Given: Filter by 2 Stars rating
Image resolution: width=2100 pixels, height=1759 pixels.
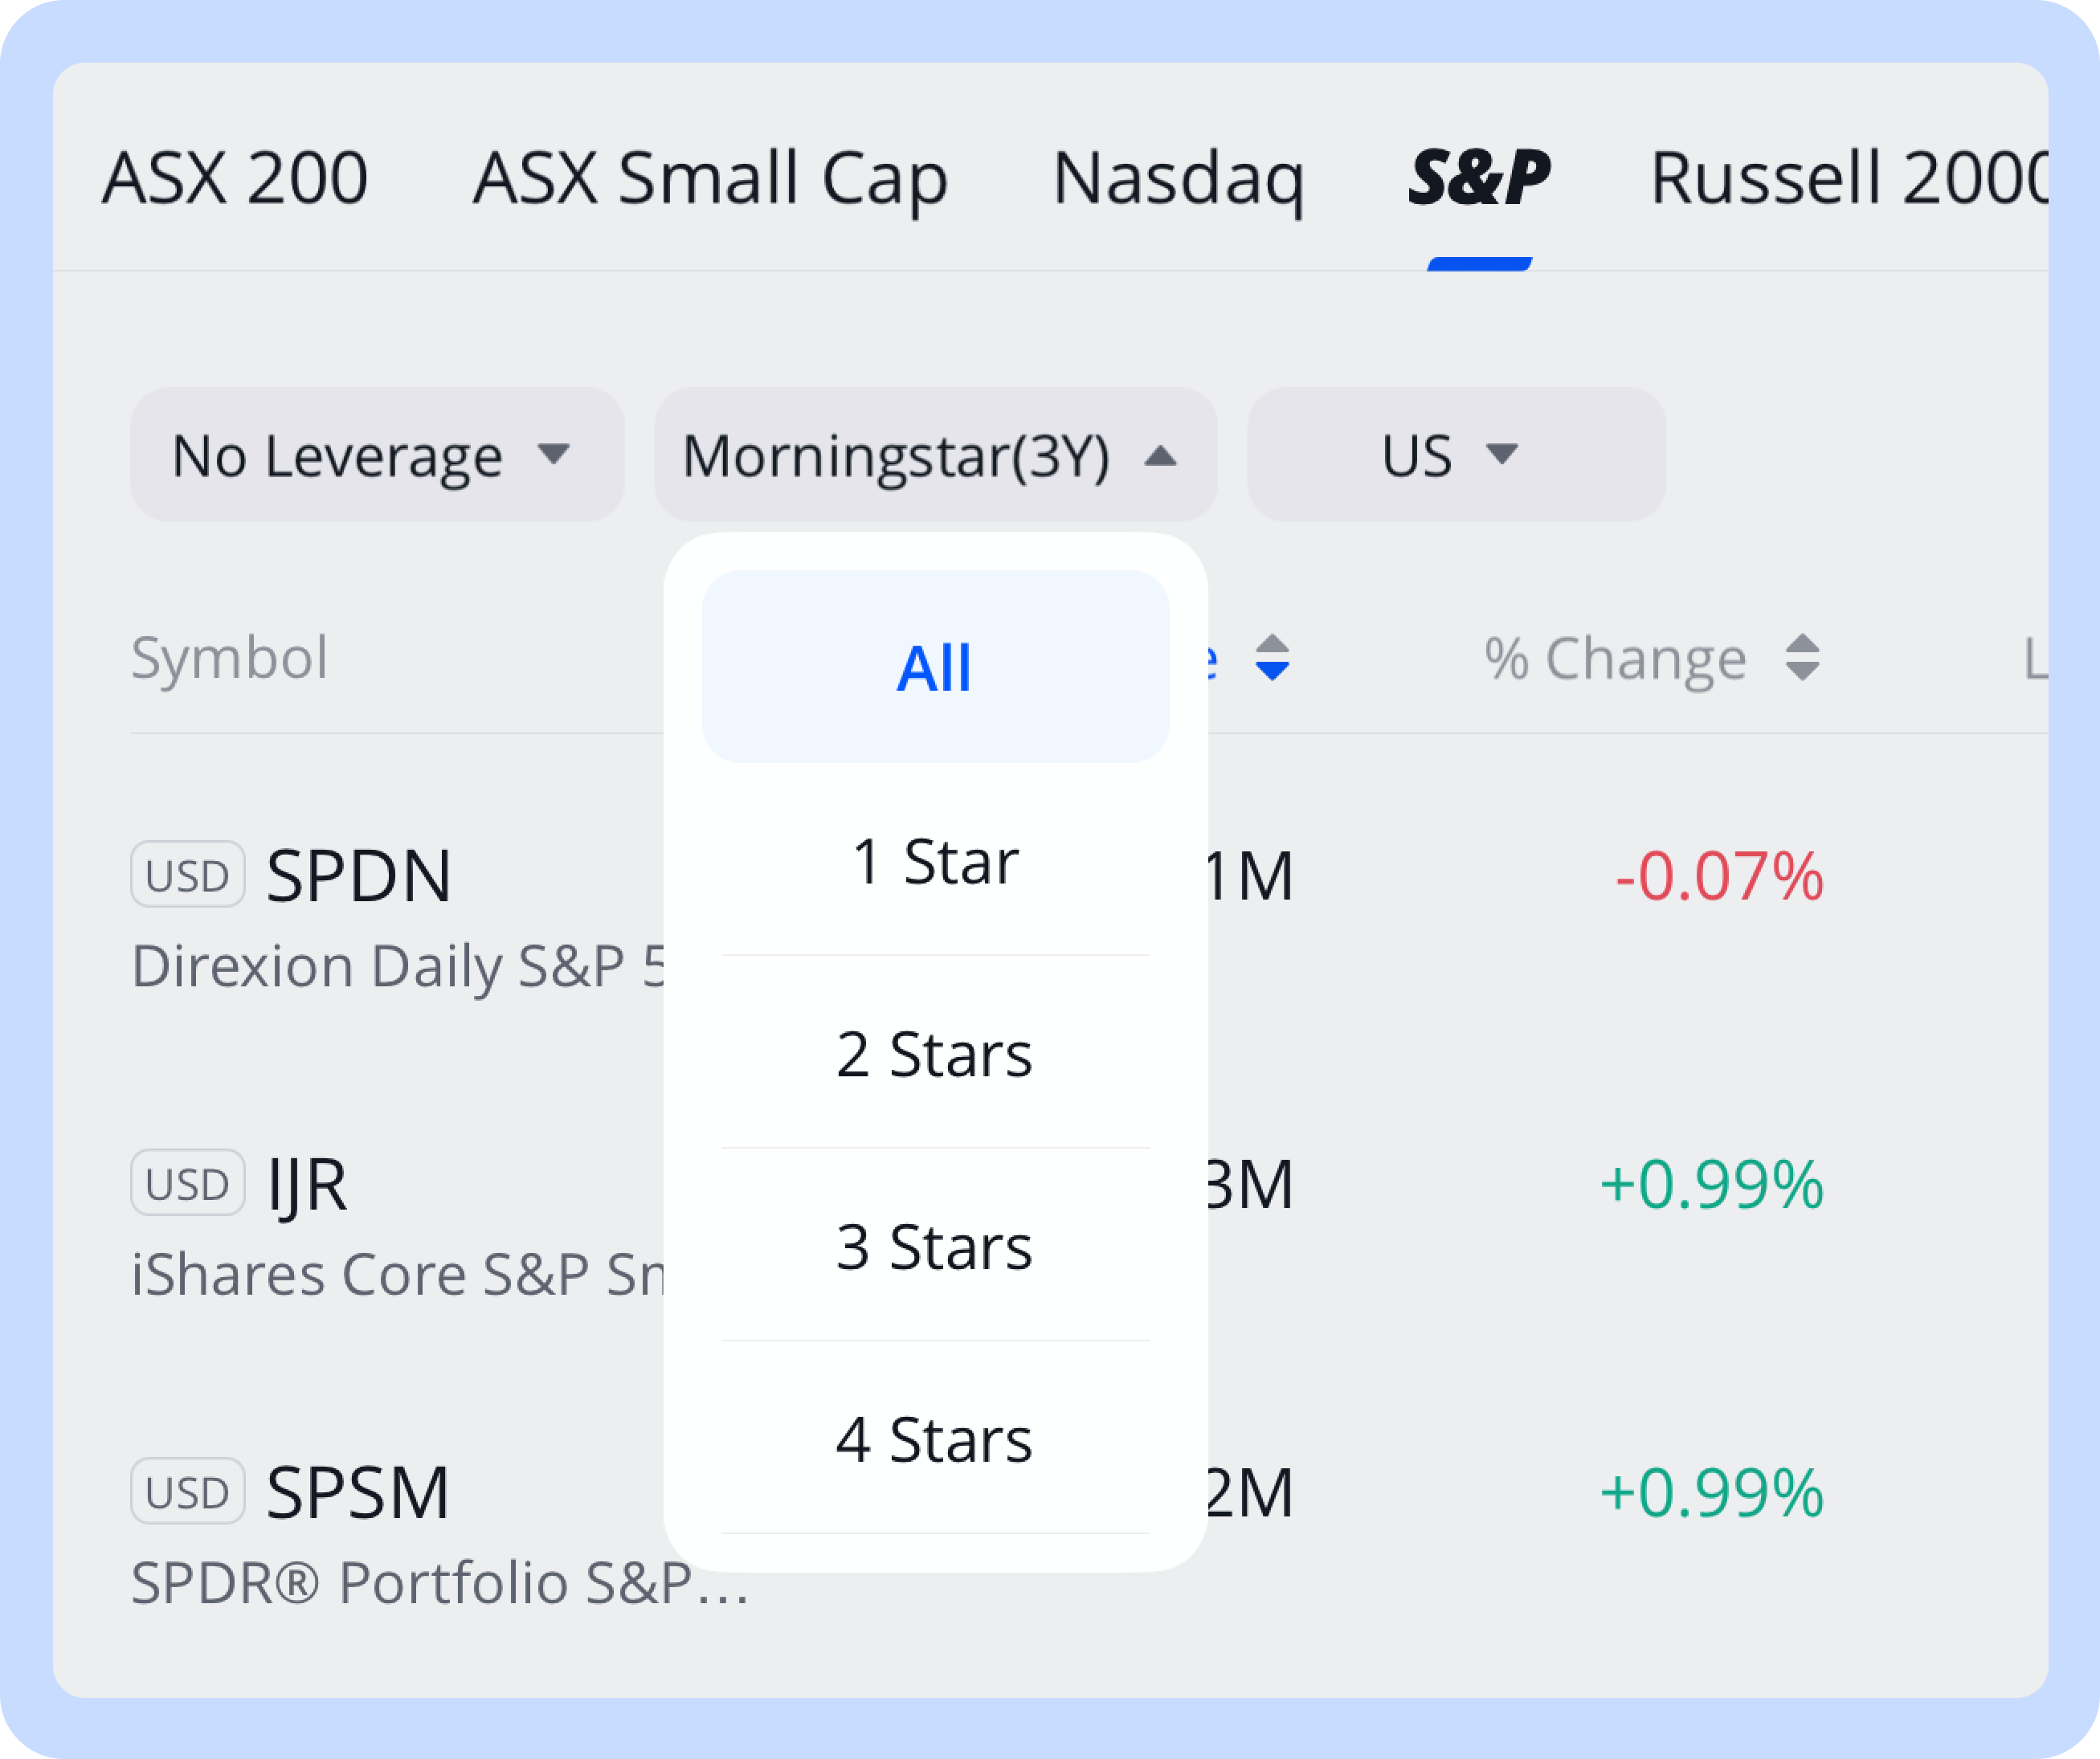Looking at the screenshot, I should point(934,1054).
